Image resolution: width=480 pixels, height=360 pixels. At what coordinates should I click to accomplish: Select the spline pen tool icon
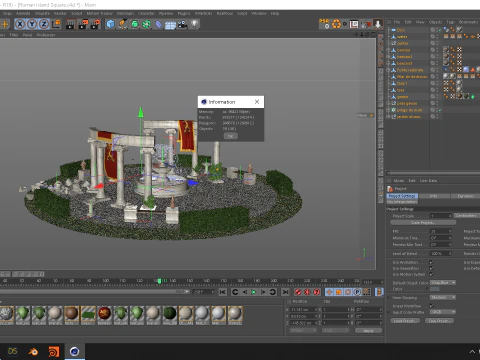pos(122,24)
